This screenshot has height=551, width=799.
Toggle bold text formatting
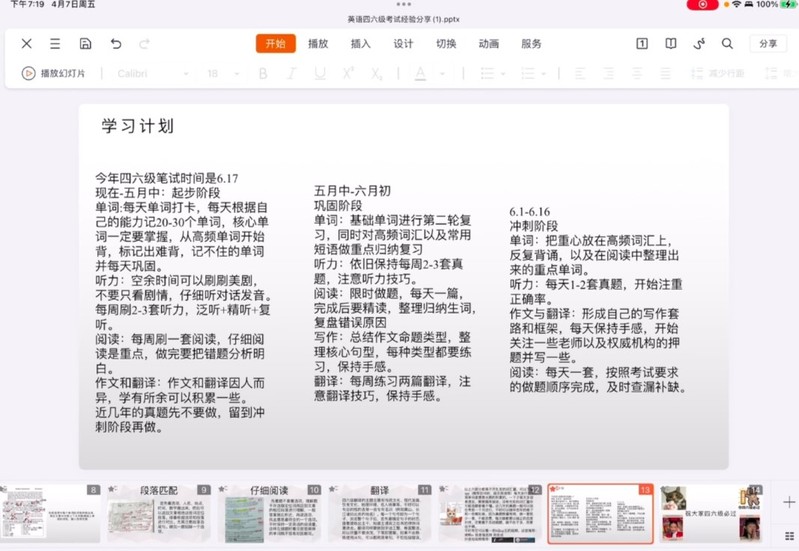point(264,74)
